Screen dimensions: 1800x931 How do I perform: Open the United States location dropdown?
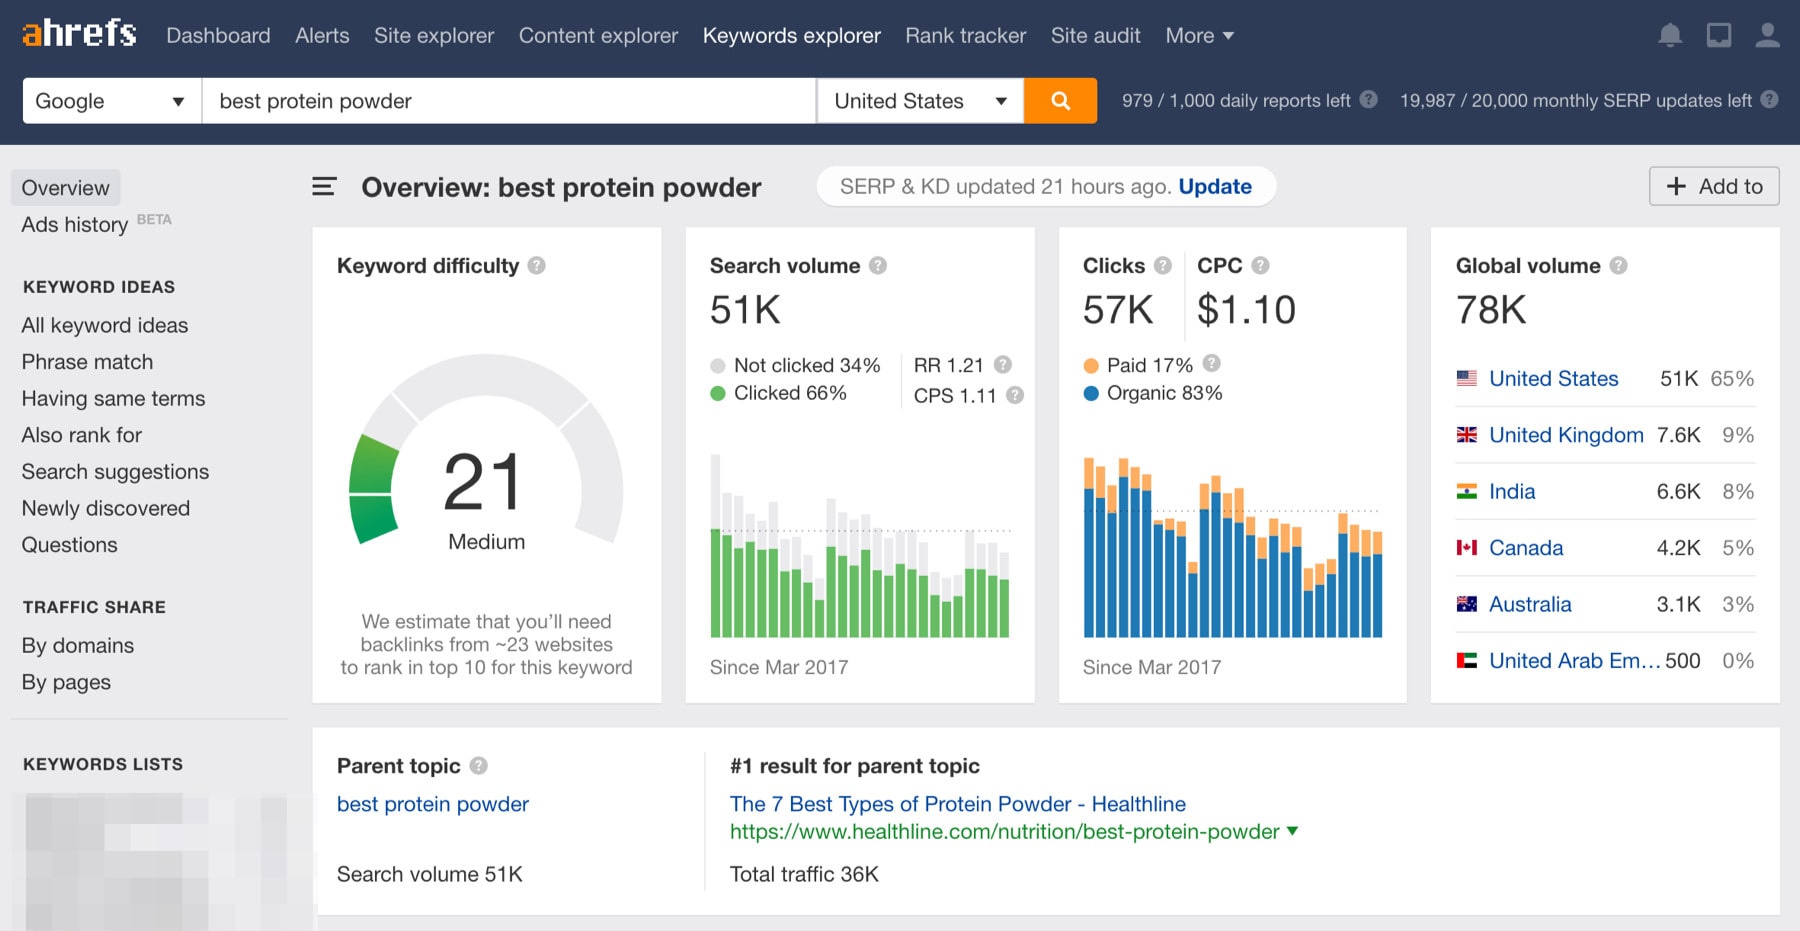coord(918,100)
